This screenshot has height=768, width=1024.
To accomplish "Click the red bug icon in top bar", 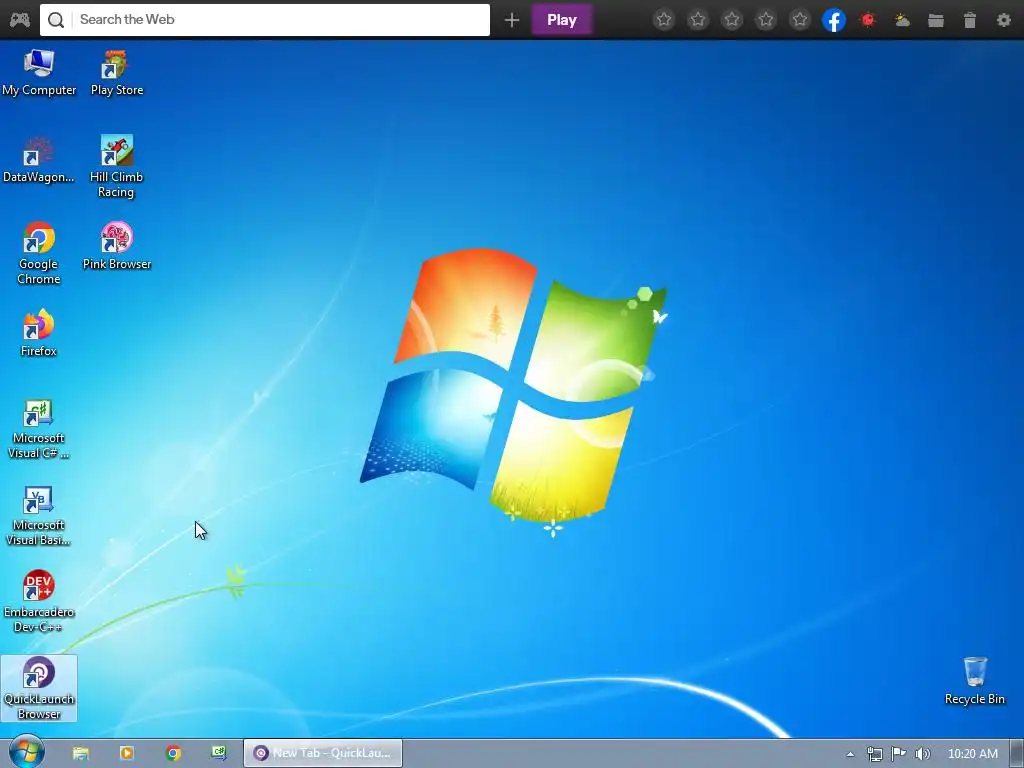I will point(868,20).
